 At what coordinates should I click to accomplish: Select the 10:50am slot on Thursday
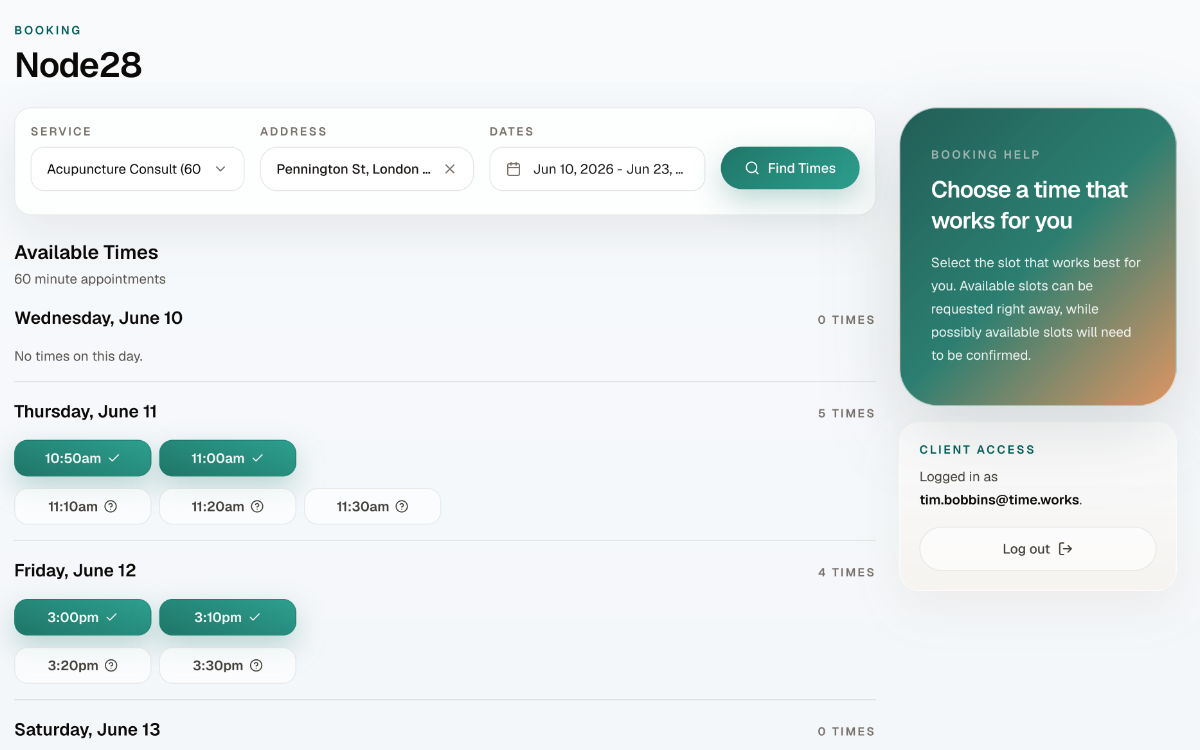83,458
